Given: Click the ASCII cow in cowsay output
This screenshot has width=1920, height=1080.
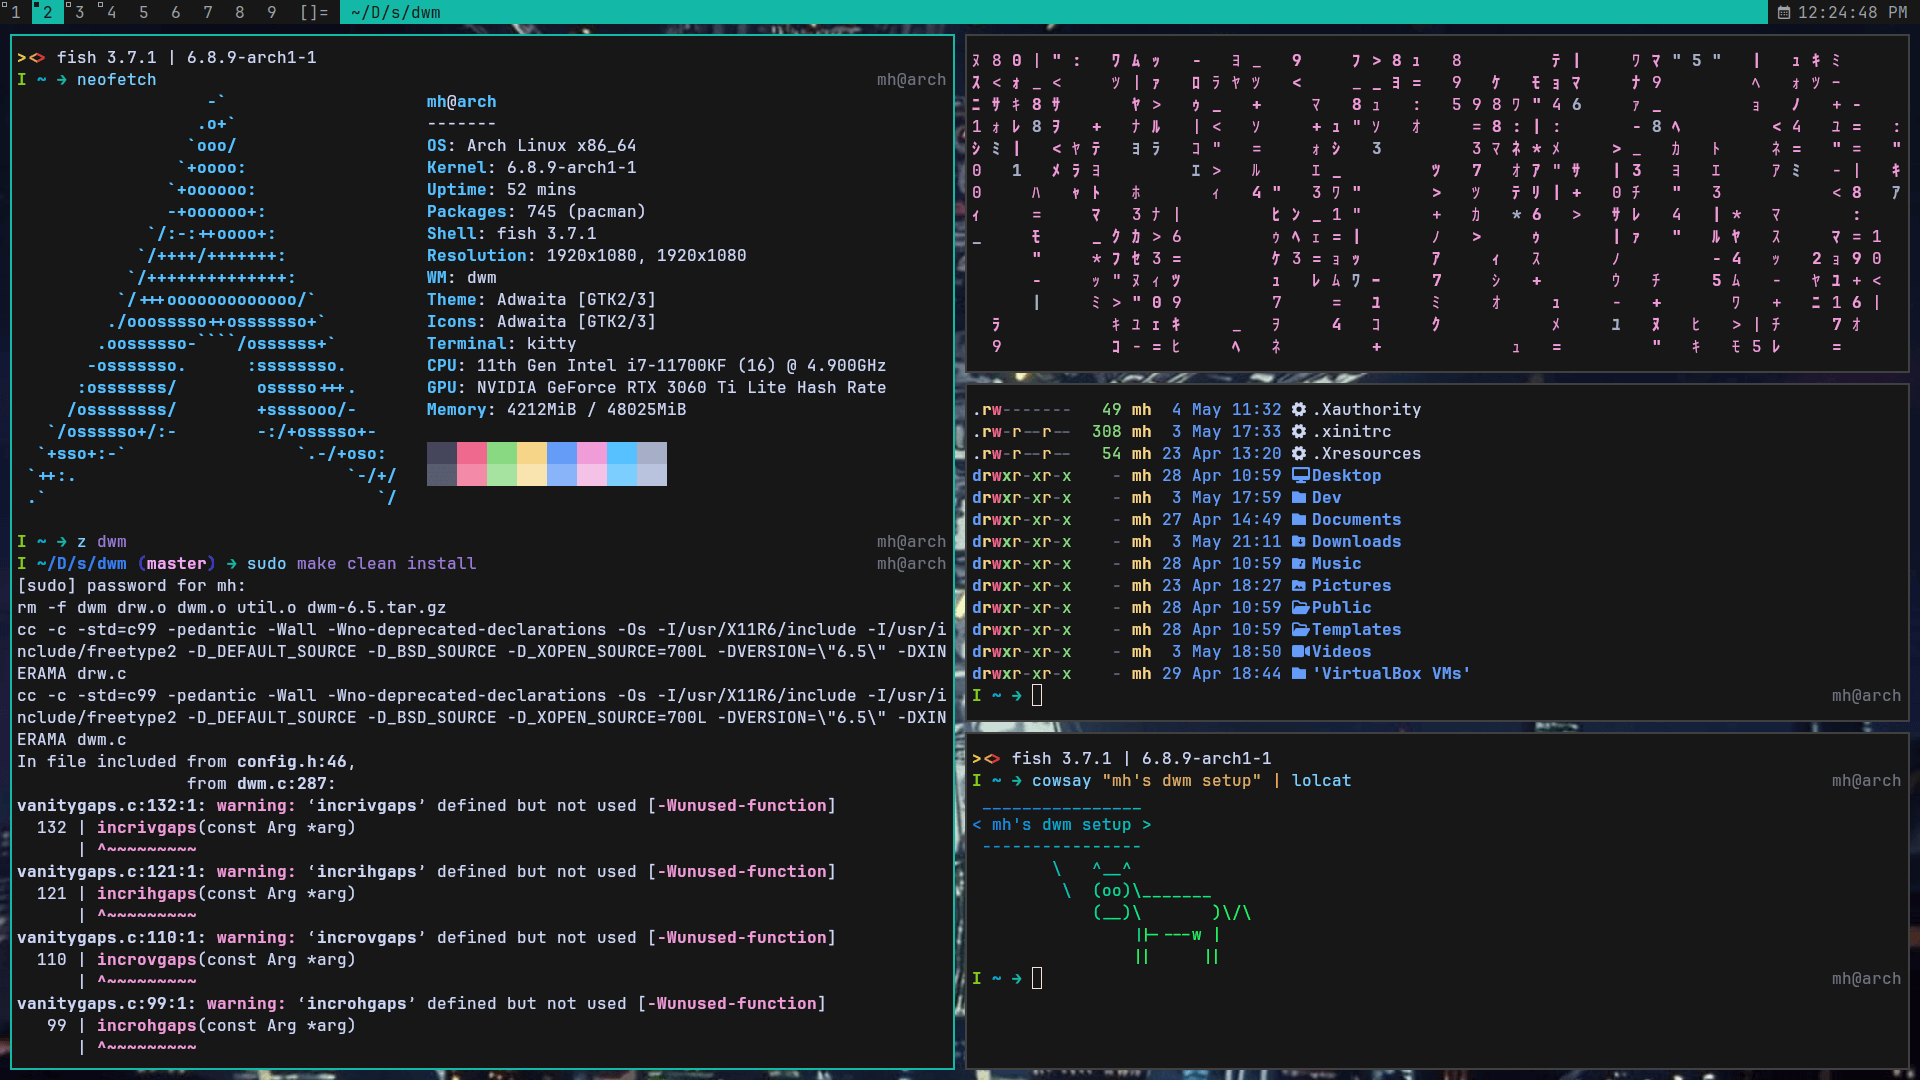Looking at the screenshot, I should [1151, 912].
